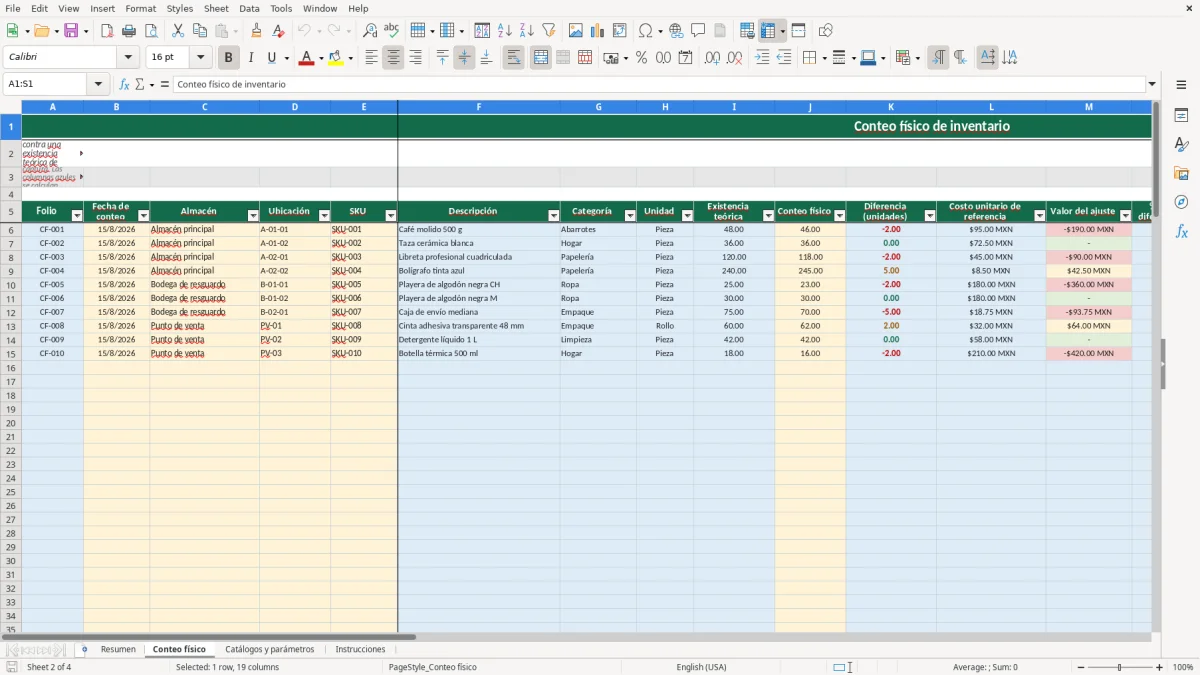1200x675 pixels.
Task: Toggle Wrap Text
Action: pyautogui.click(x=514, y=58)
